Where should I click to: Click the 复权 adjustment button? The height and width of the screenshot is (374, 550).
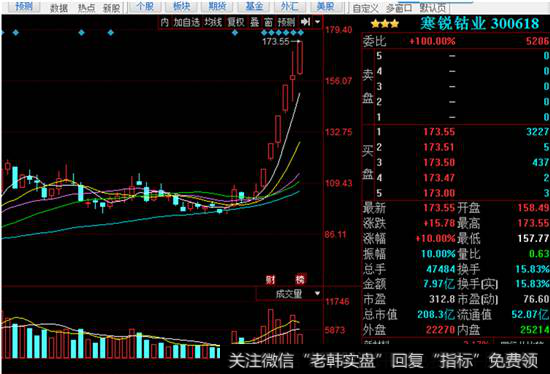click(236, 22)
